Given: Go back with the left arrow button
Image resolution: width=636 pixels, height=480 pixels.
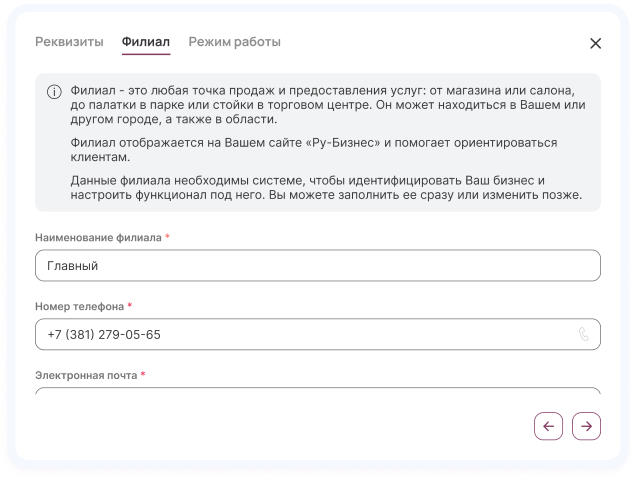Looking at the screenshot, I should point(548,426).
